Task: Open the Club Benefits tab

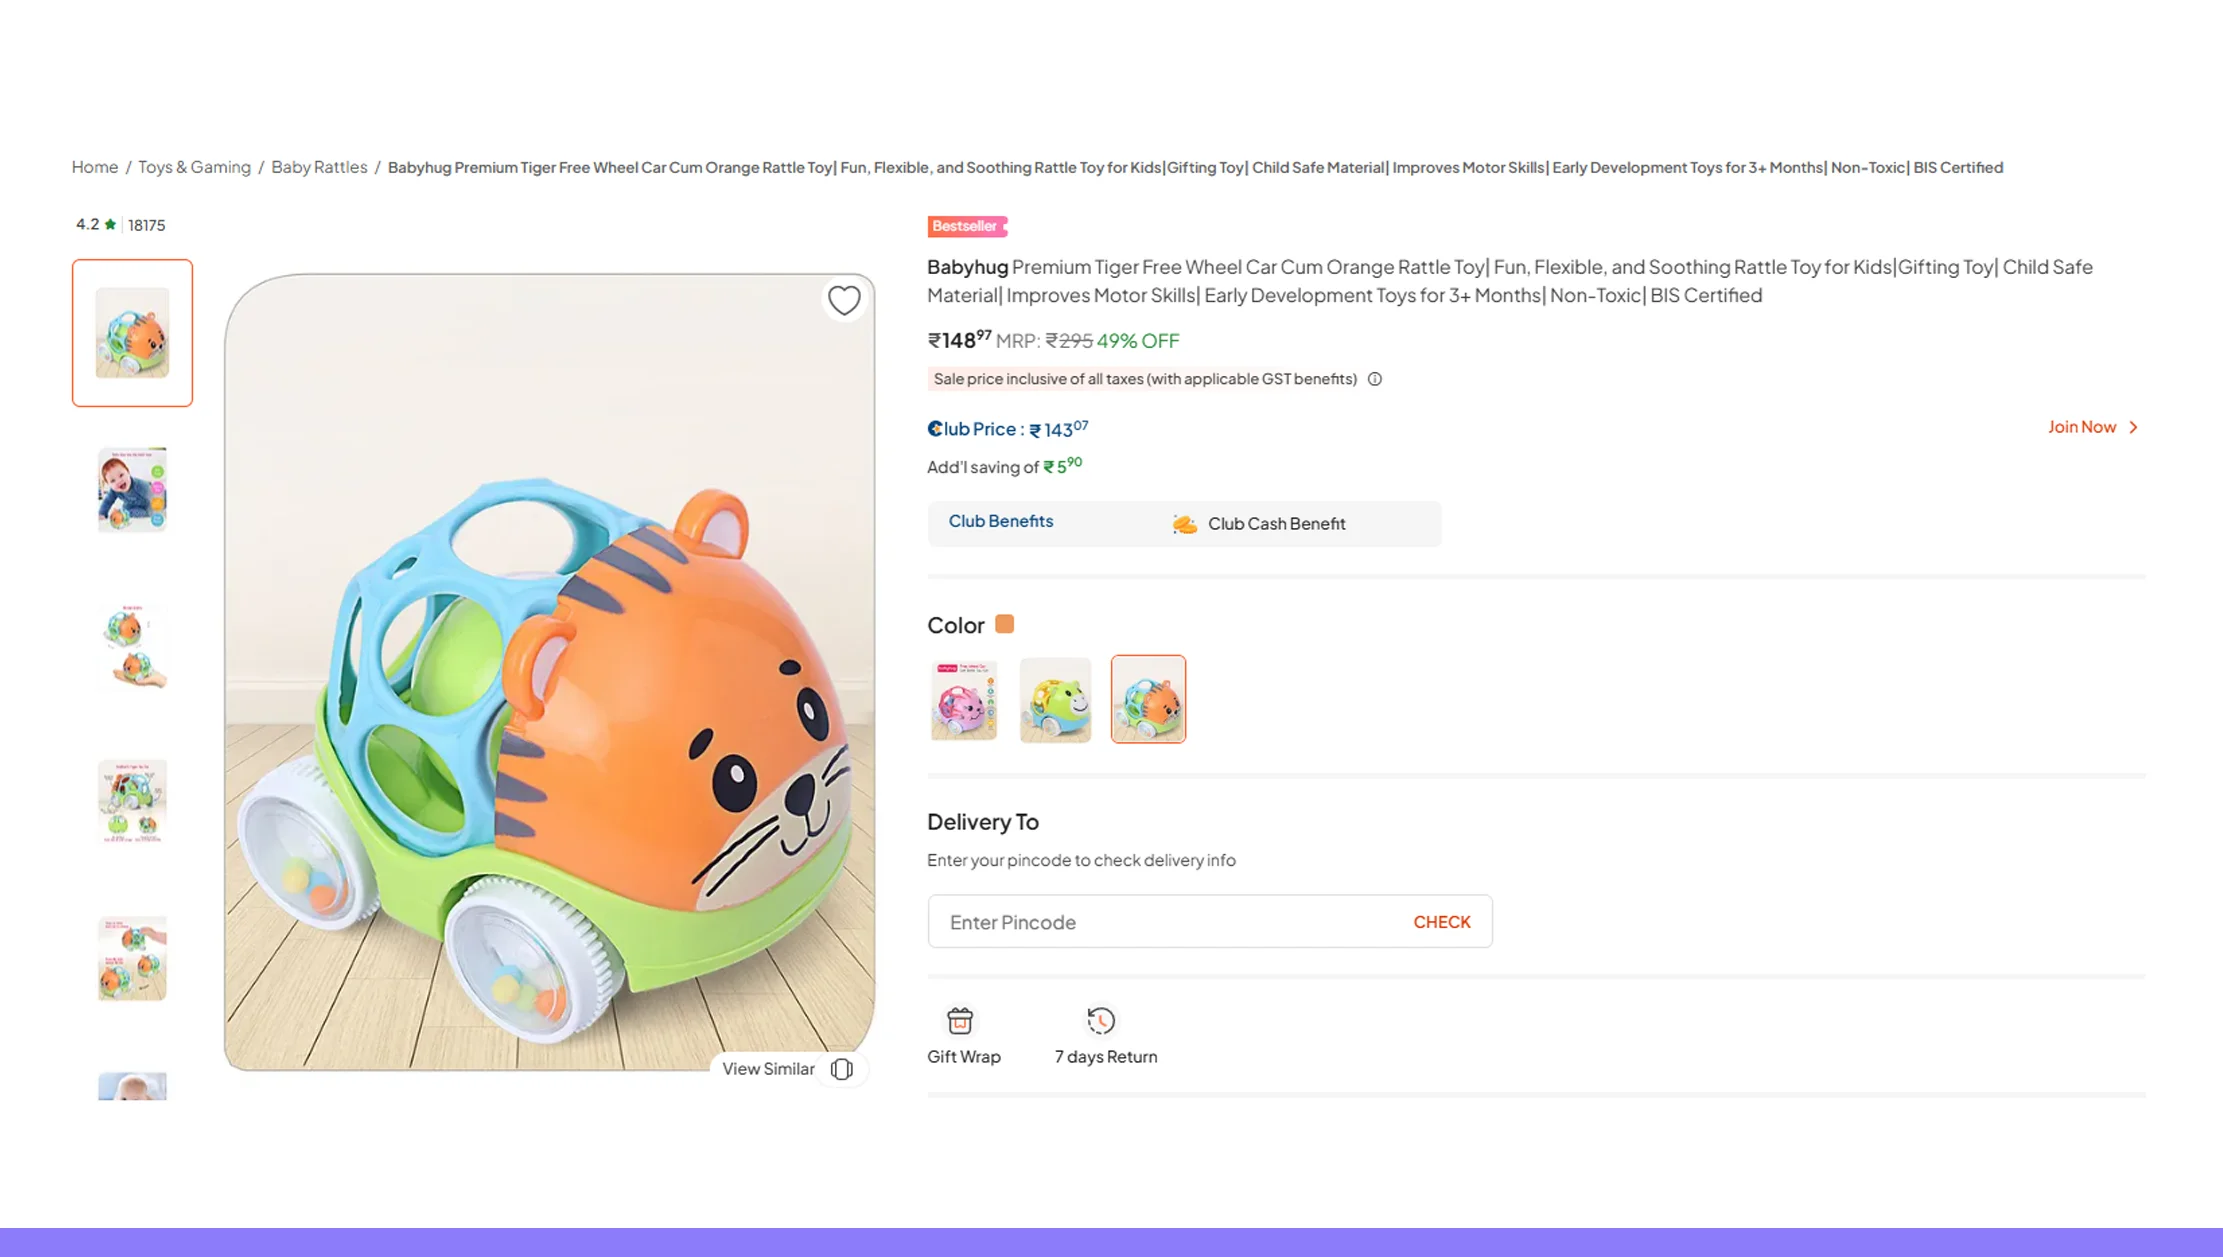Action: pos(1000,521)
